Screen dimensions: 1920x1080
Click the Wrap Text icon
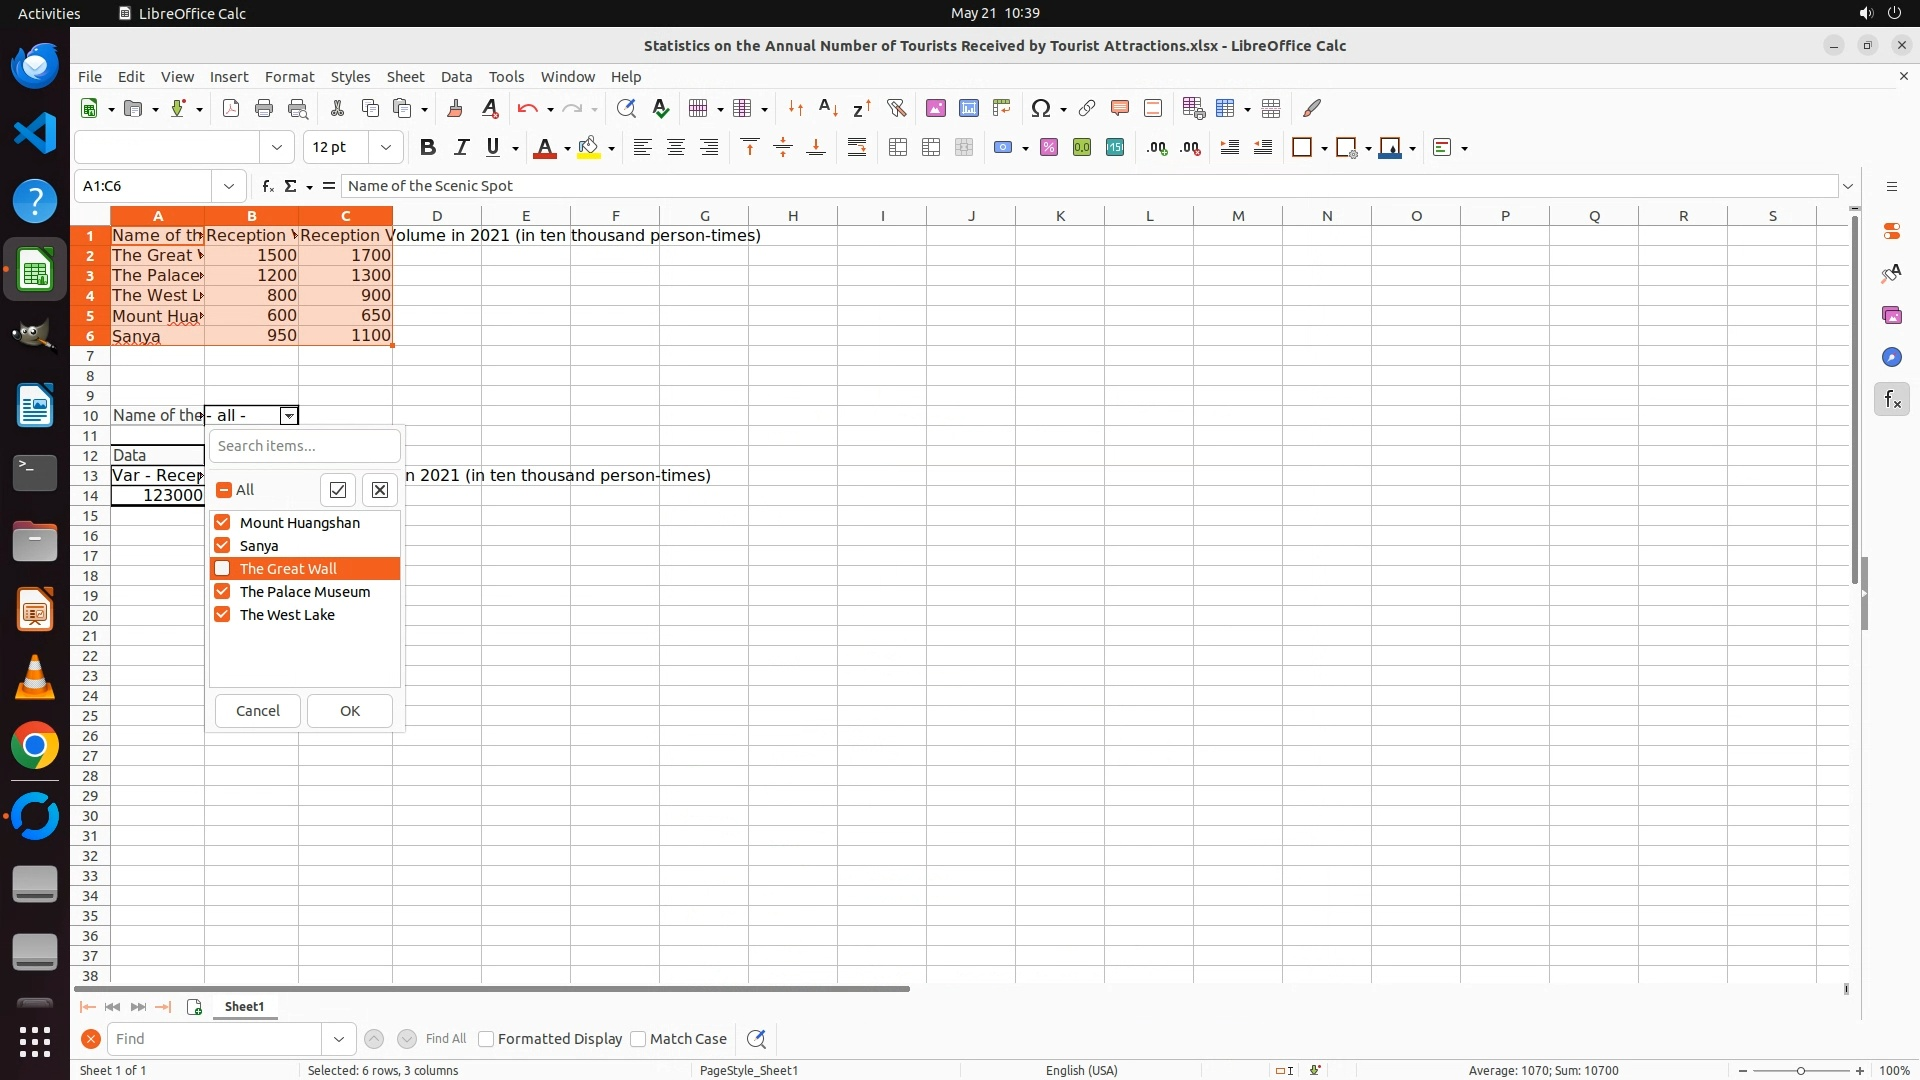(857, 148)
